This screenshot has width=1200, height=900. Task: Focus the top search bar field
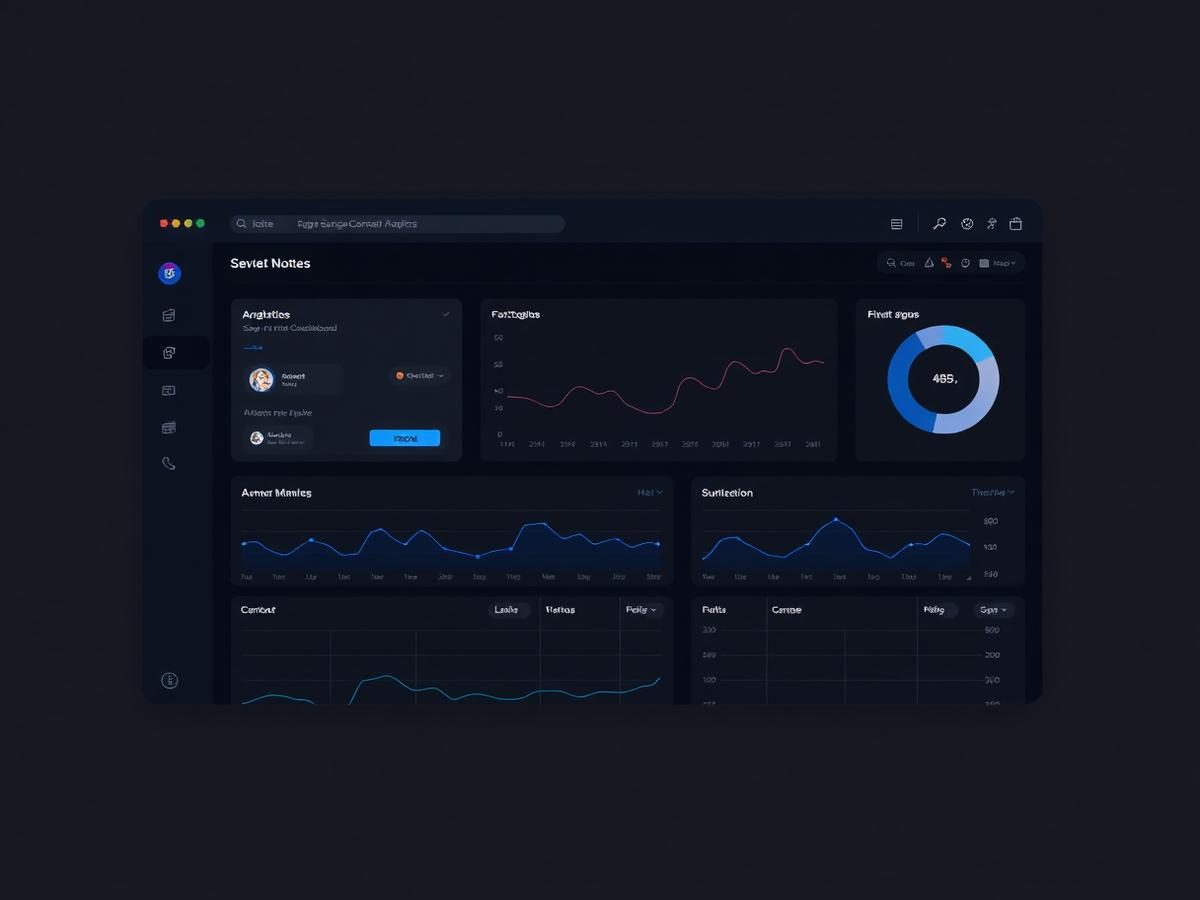(x=397, y=224)
